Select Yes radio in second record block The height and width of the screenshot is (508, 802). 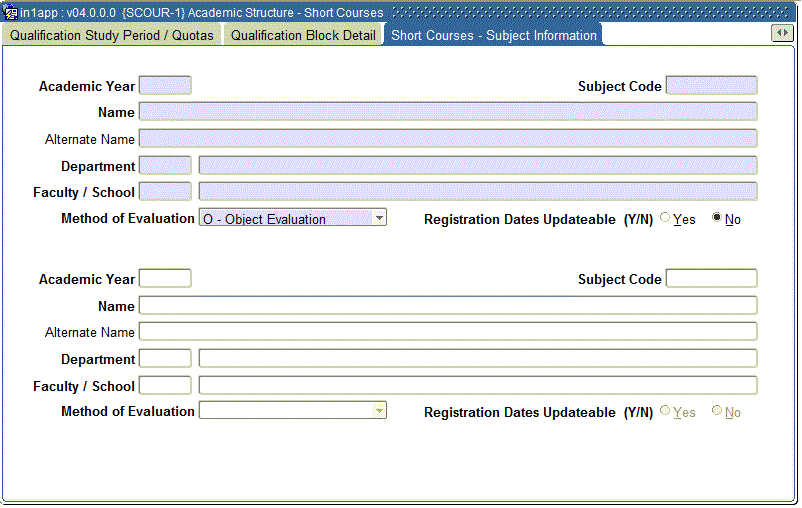click(x=665, y=411)
